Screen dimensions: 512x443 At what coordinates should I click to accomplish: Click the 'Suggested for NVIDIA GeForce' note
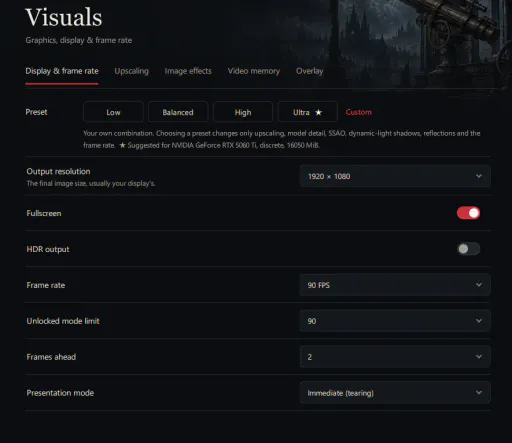click(x=220, y=145)
